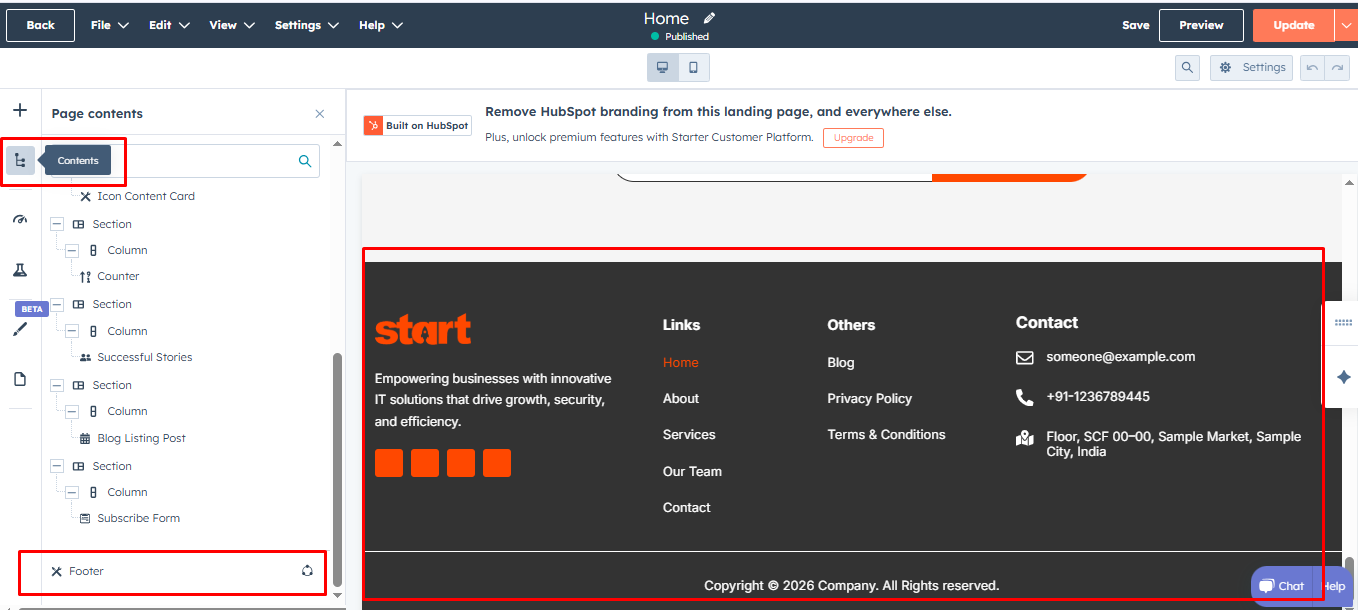Open the View menu
The width and height of the screenshot is (1358, 610).
click(232, 25)
